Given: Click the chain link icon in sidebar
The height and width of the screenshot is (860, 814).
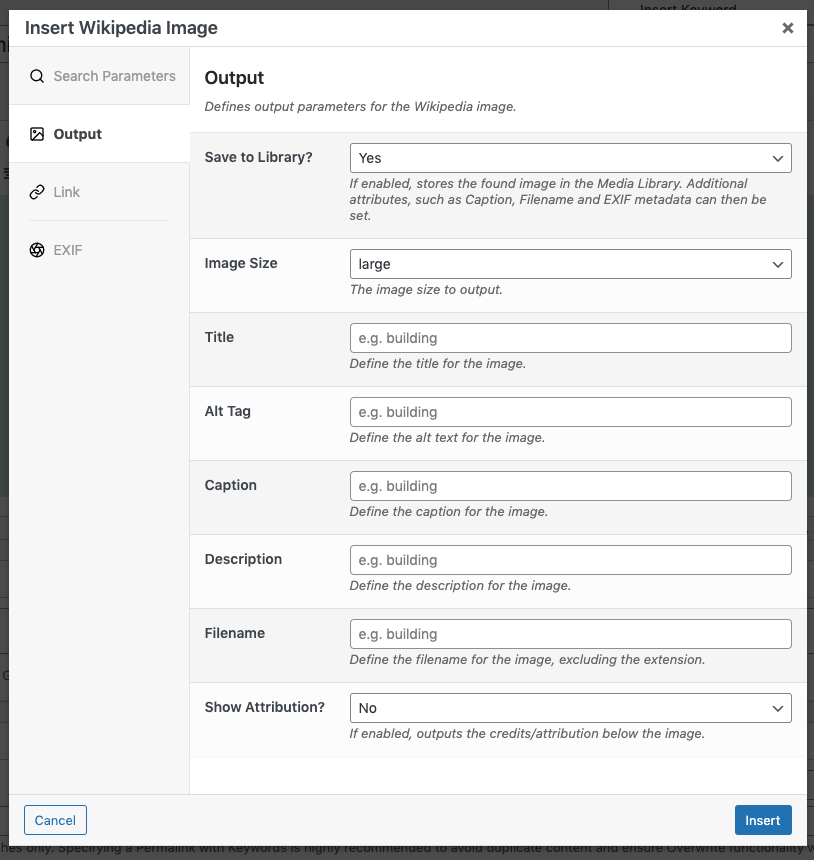Looking at the screenshot, I should click(37, 193).
